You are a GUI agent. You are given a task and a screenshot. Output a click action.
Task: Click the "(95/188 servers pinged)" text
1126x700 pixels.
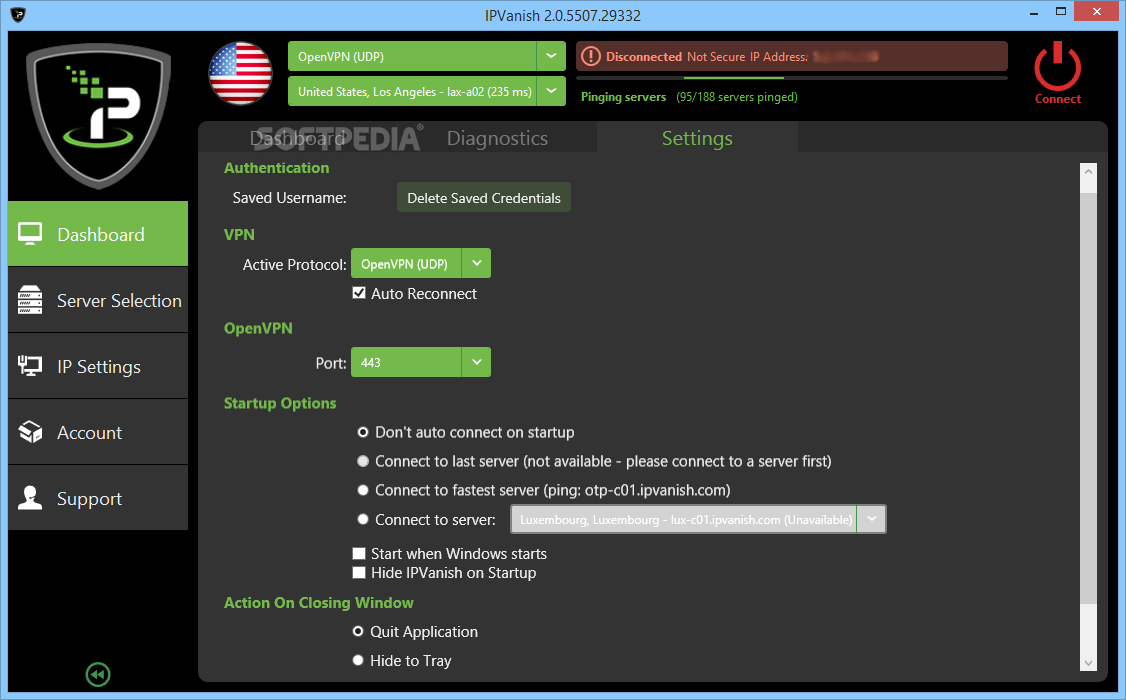tap(737, 97)
